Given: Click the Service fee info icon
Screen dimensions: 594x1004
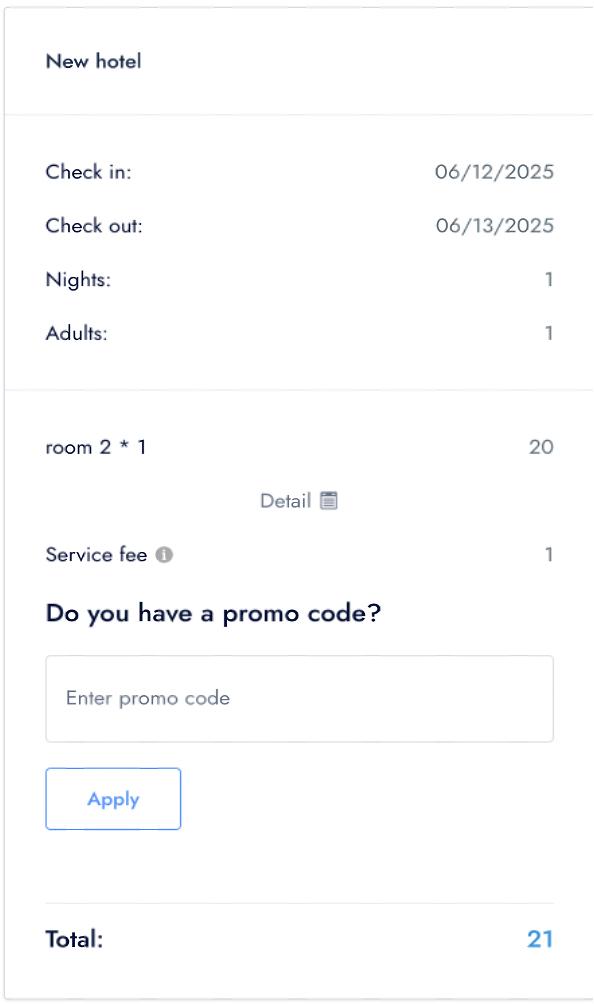Looking at the screenshot, I should [x=164, y=555].
